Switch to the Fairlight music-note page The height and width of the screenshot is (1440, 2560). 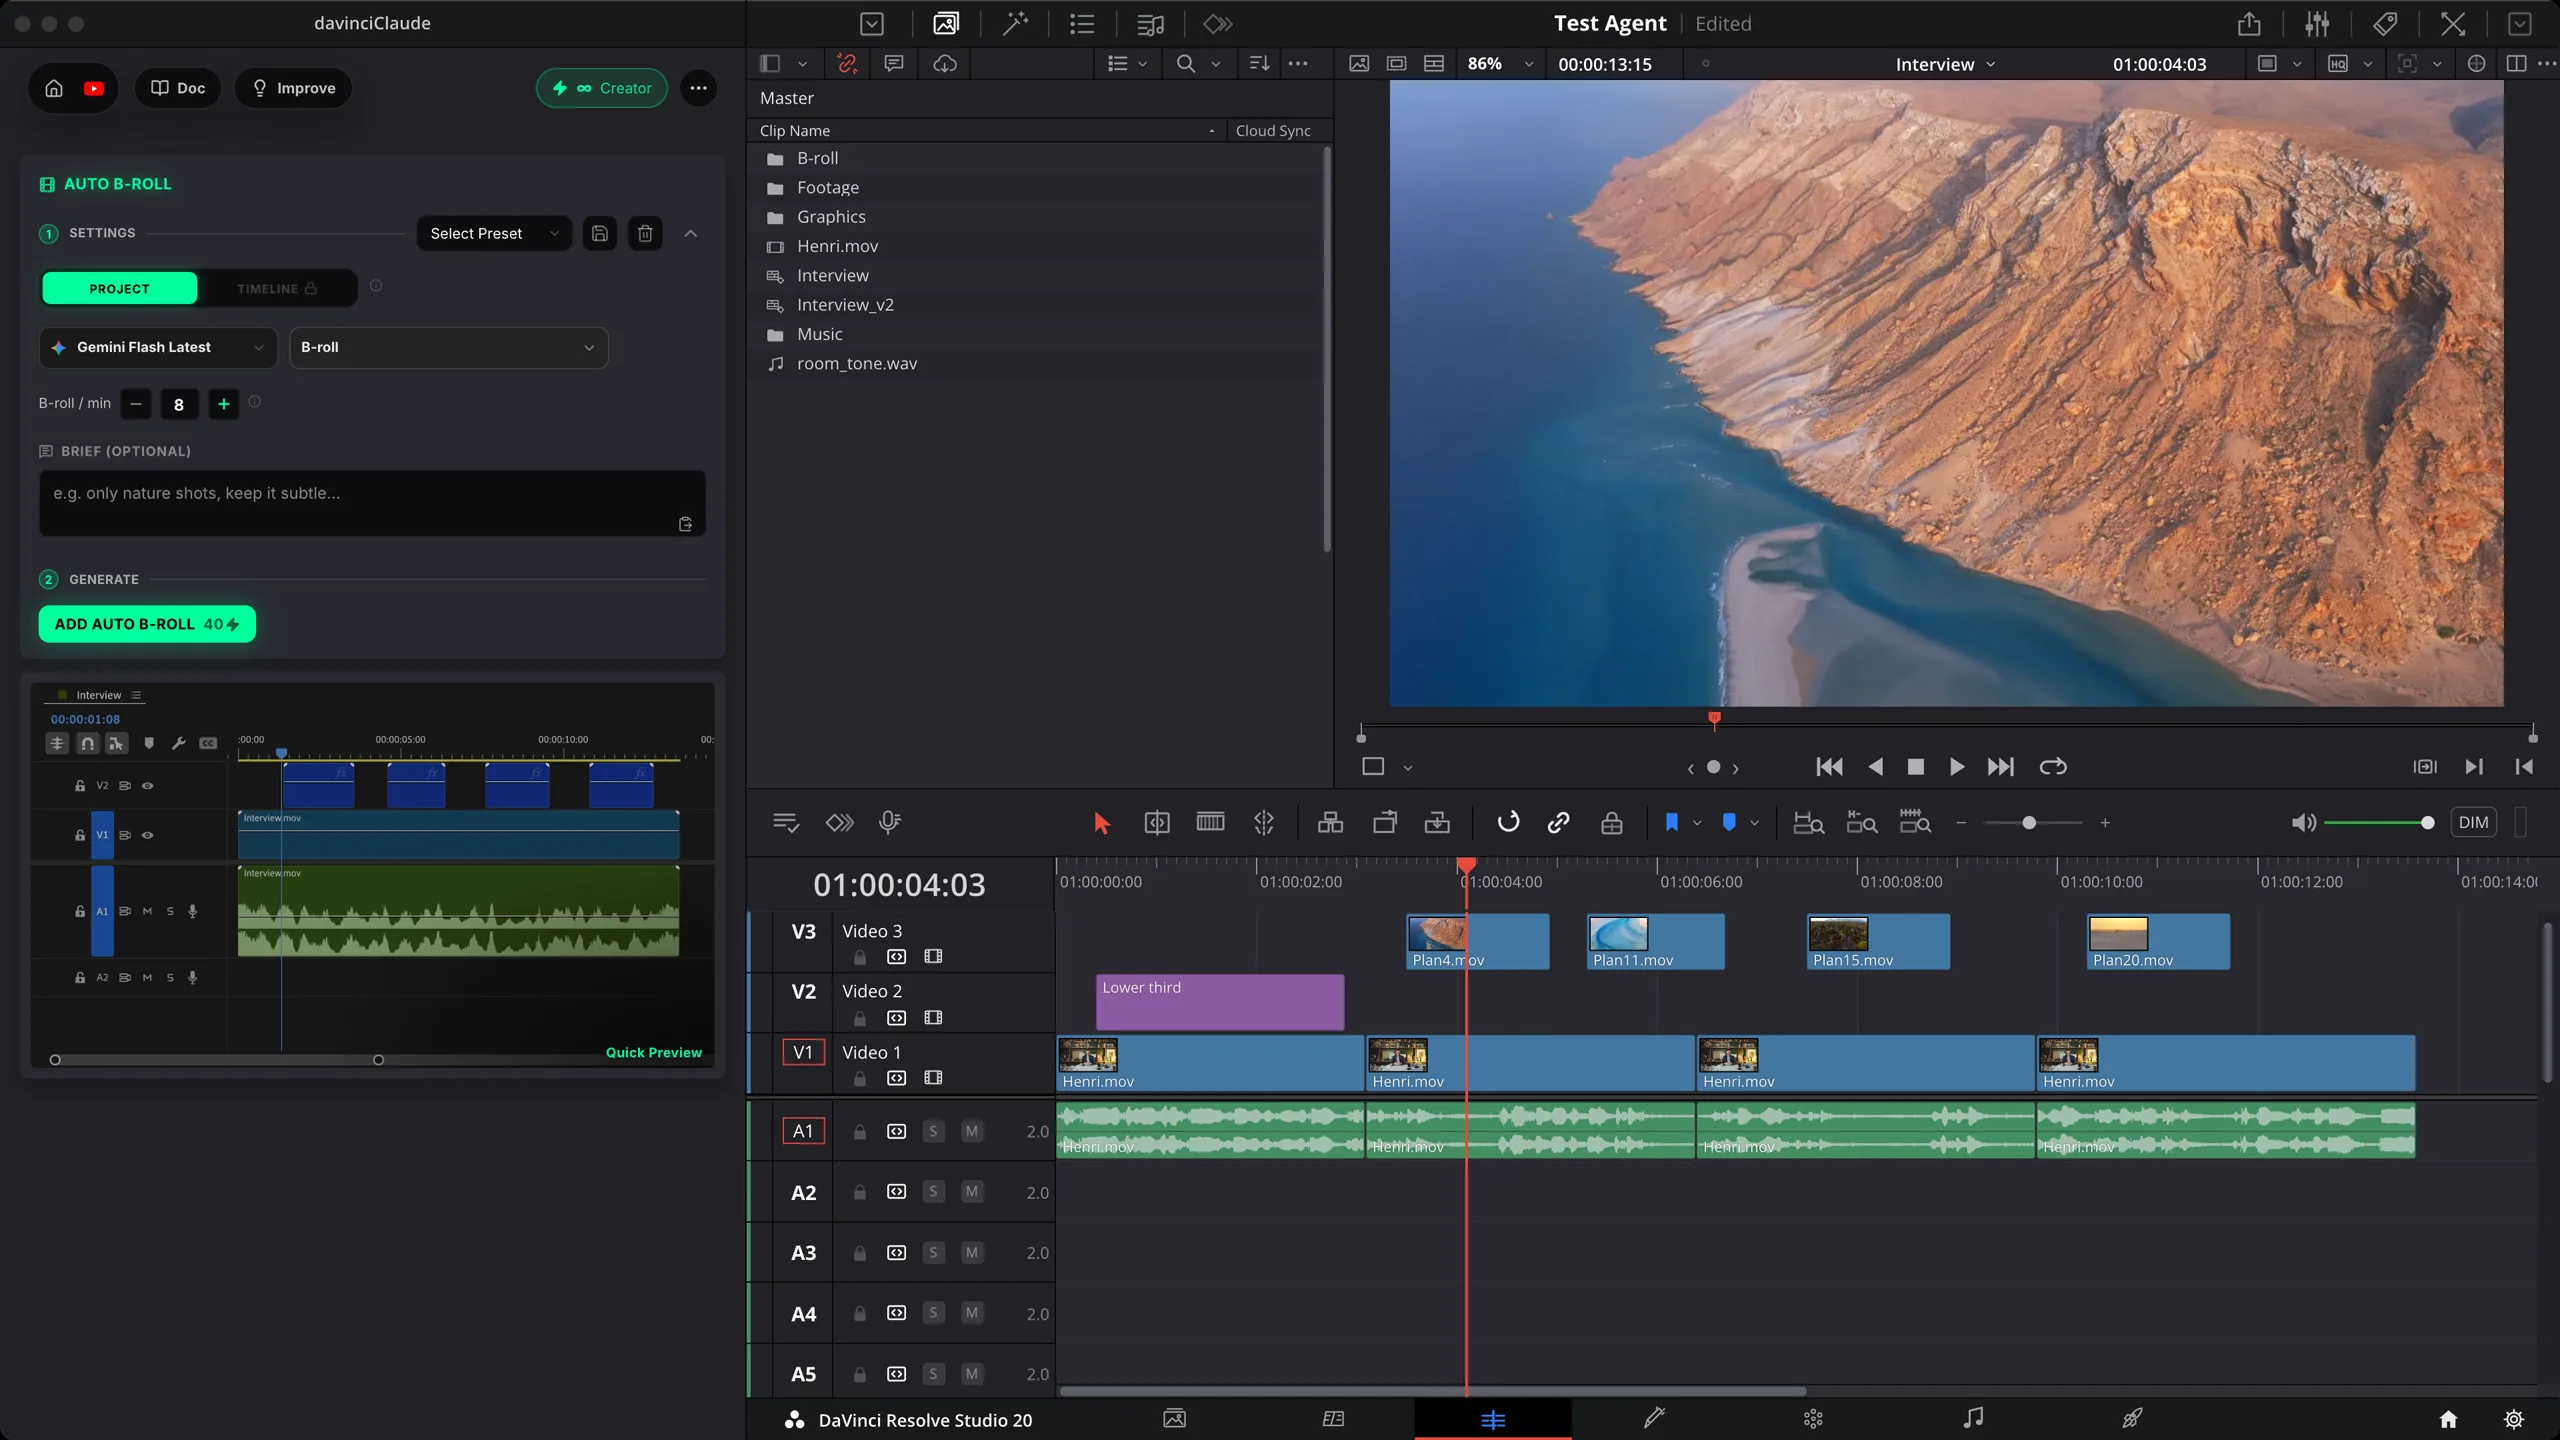[1973, 1419]
